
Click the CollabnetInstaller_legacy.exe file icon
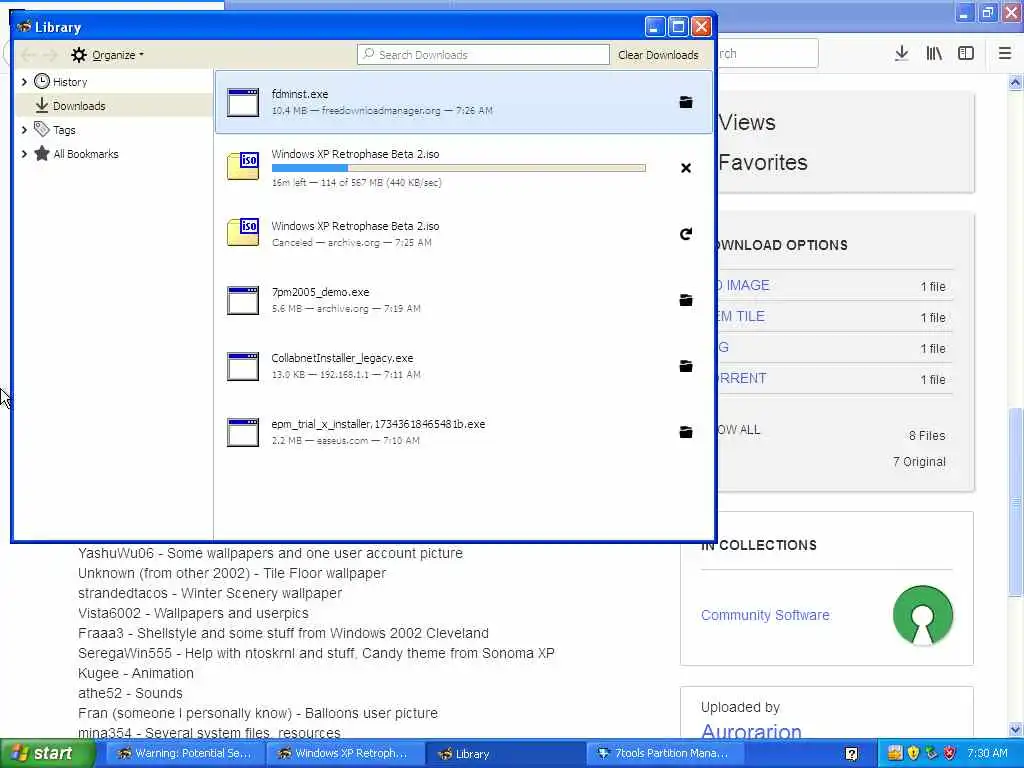[243, 366]
